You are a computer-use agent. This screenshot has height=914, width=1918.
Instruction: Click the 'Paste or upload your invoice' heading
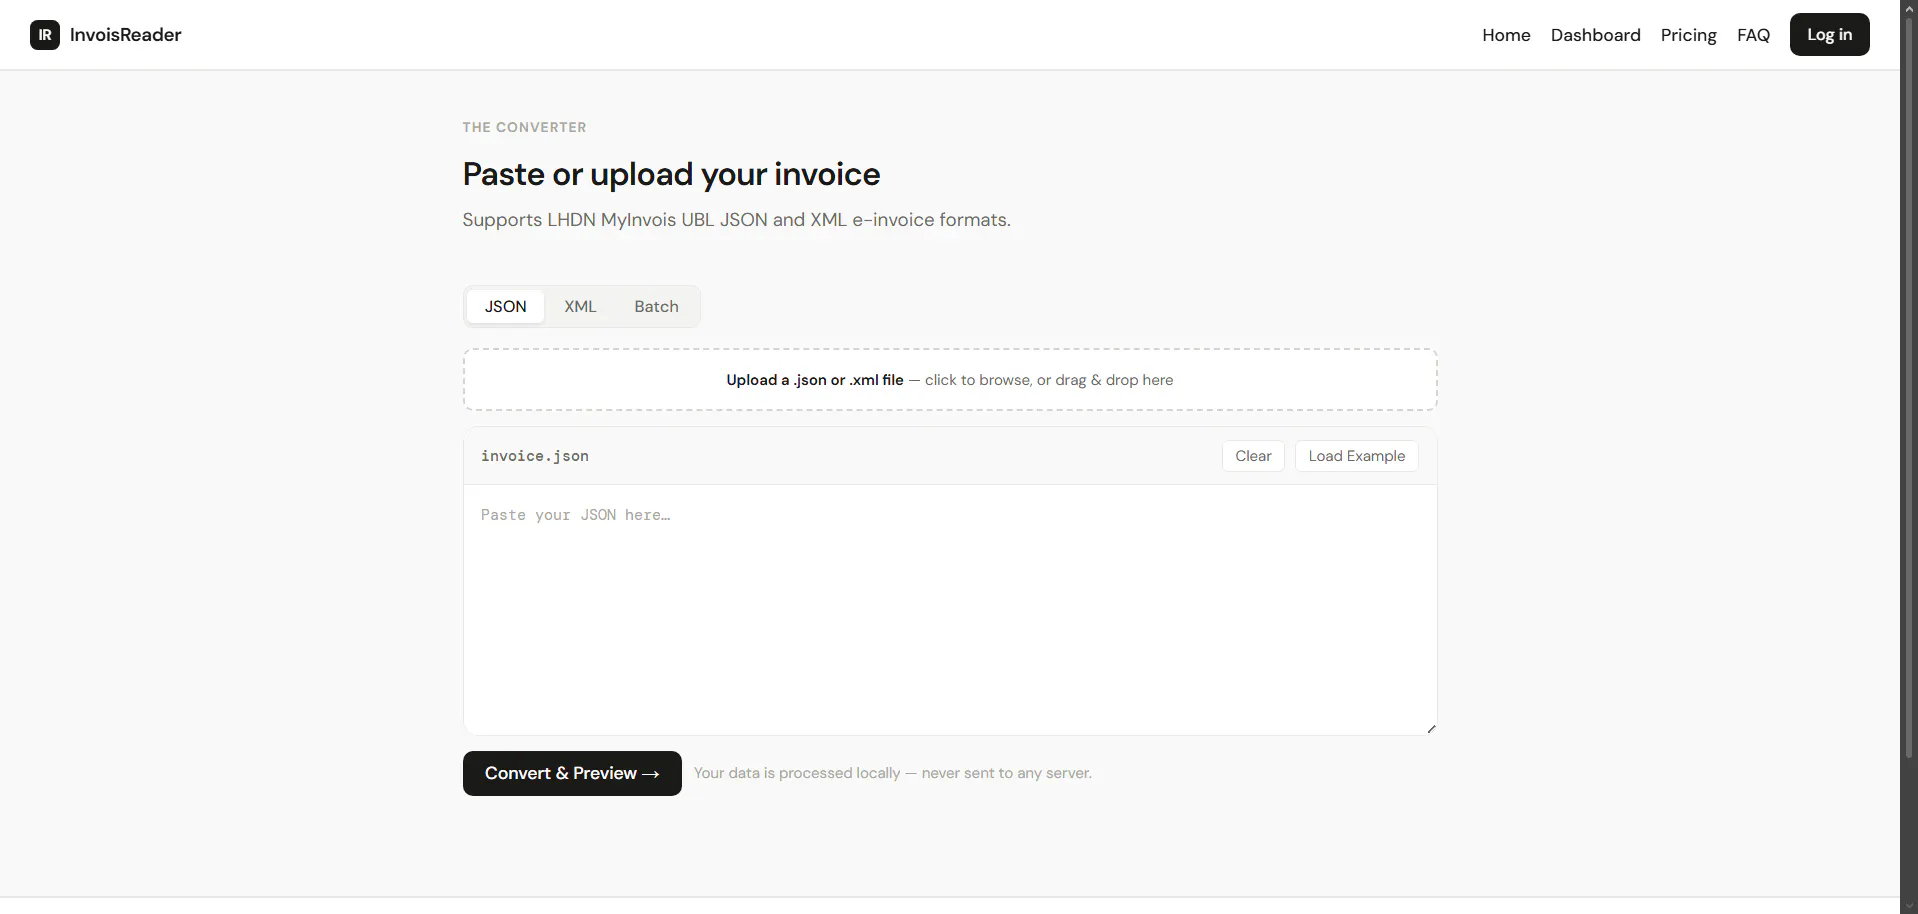point(671,174)
